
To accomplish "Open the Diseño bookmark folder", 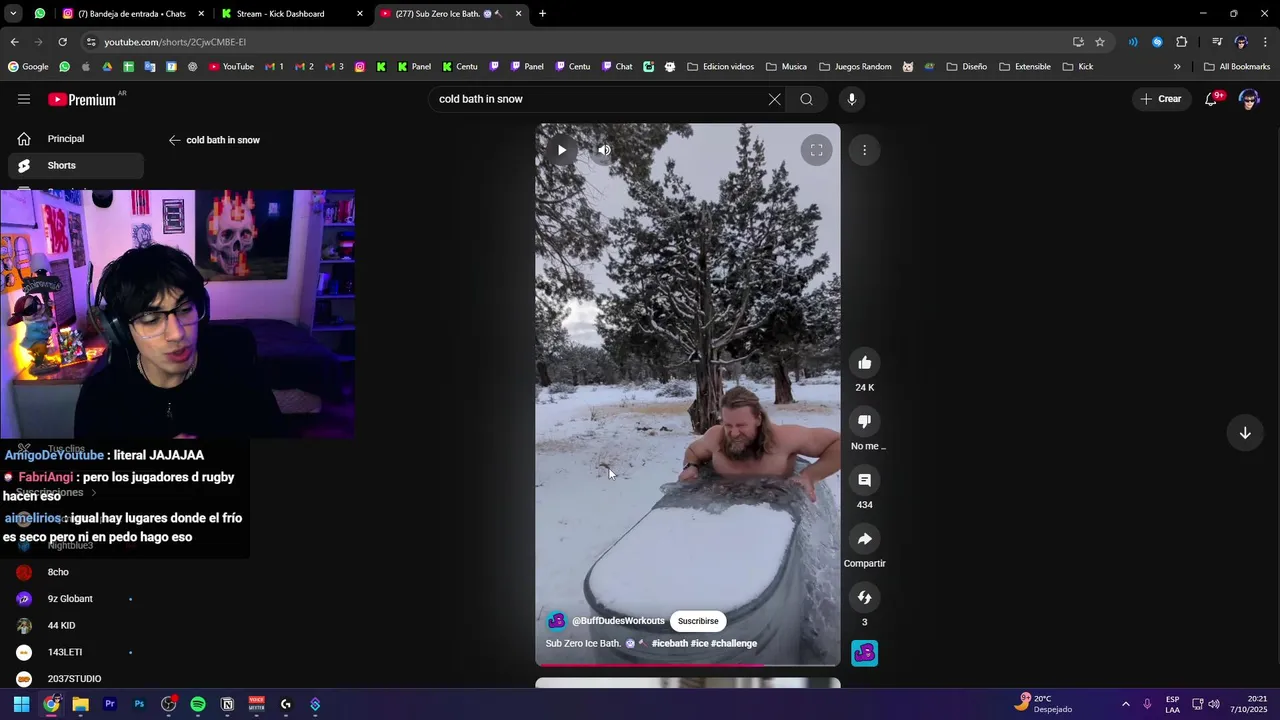I will 967,67.
